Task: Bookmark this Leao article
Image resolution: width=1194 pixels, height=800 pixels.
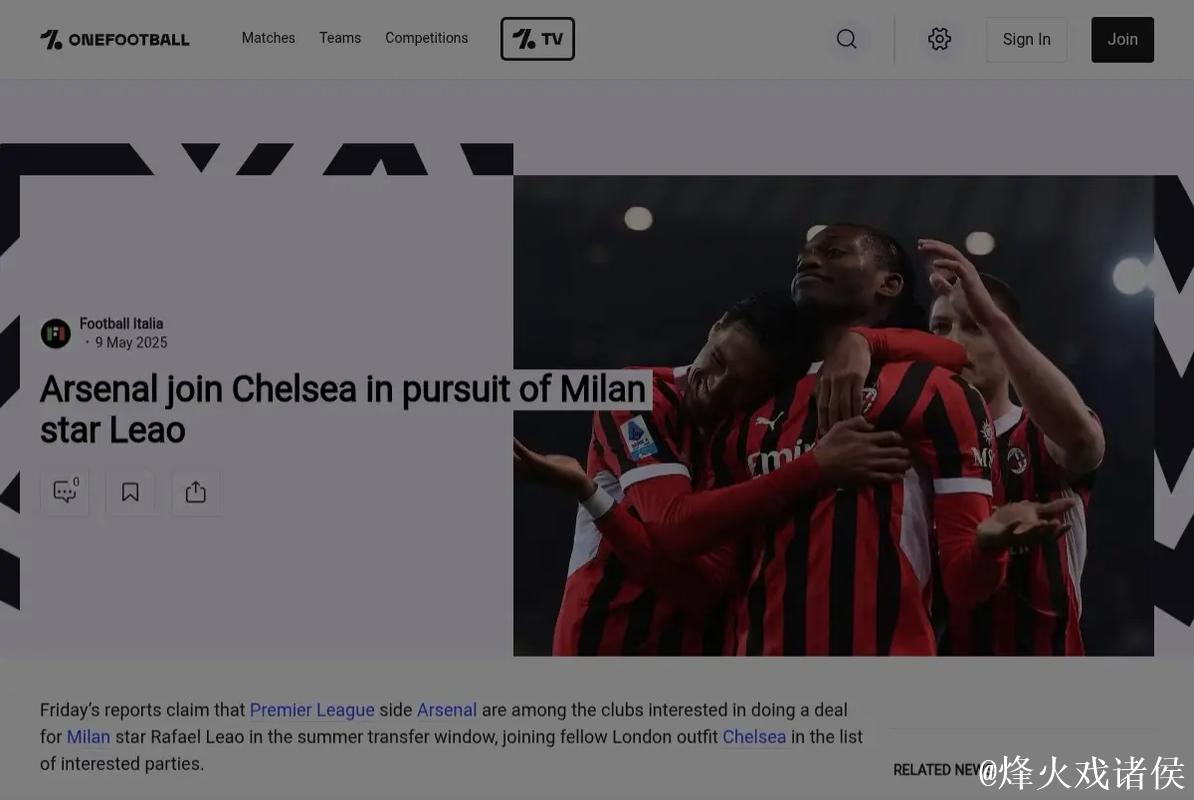Action: 130,492
